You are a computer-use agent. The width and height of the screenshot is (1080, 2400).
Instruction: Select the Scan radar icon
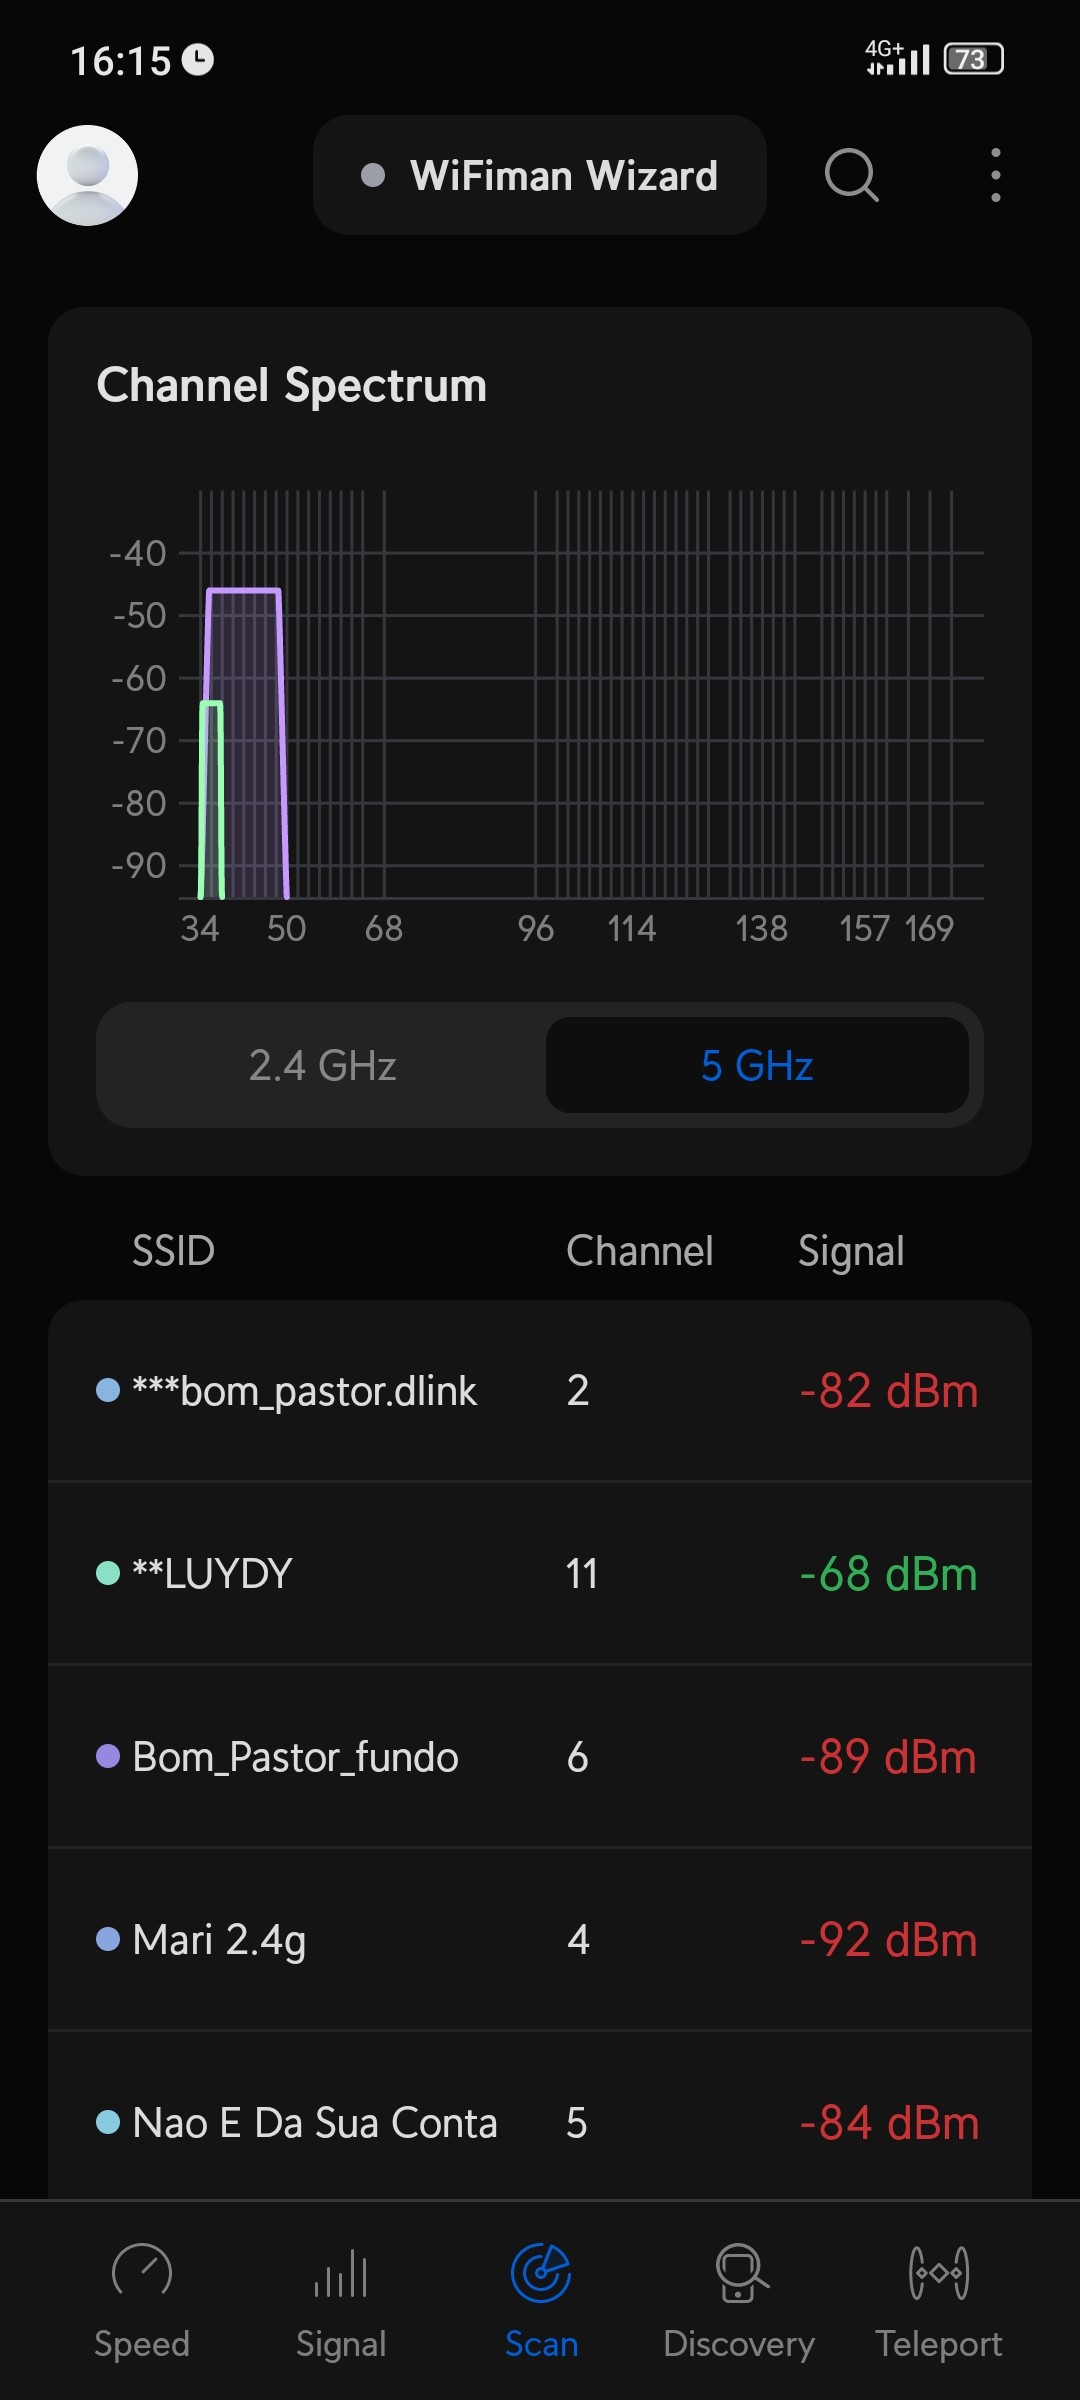(x=541, y=2272)
